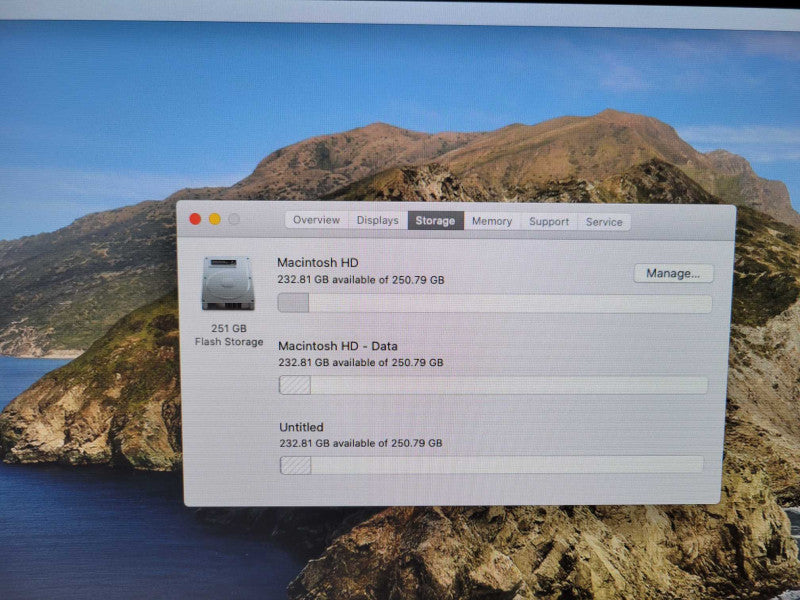Show the Service tab

click(604, 222)
